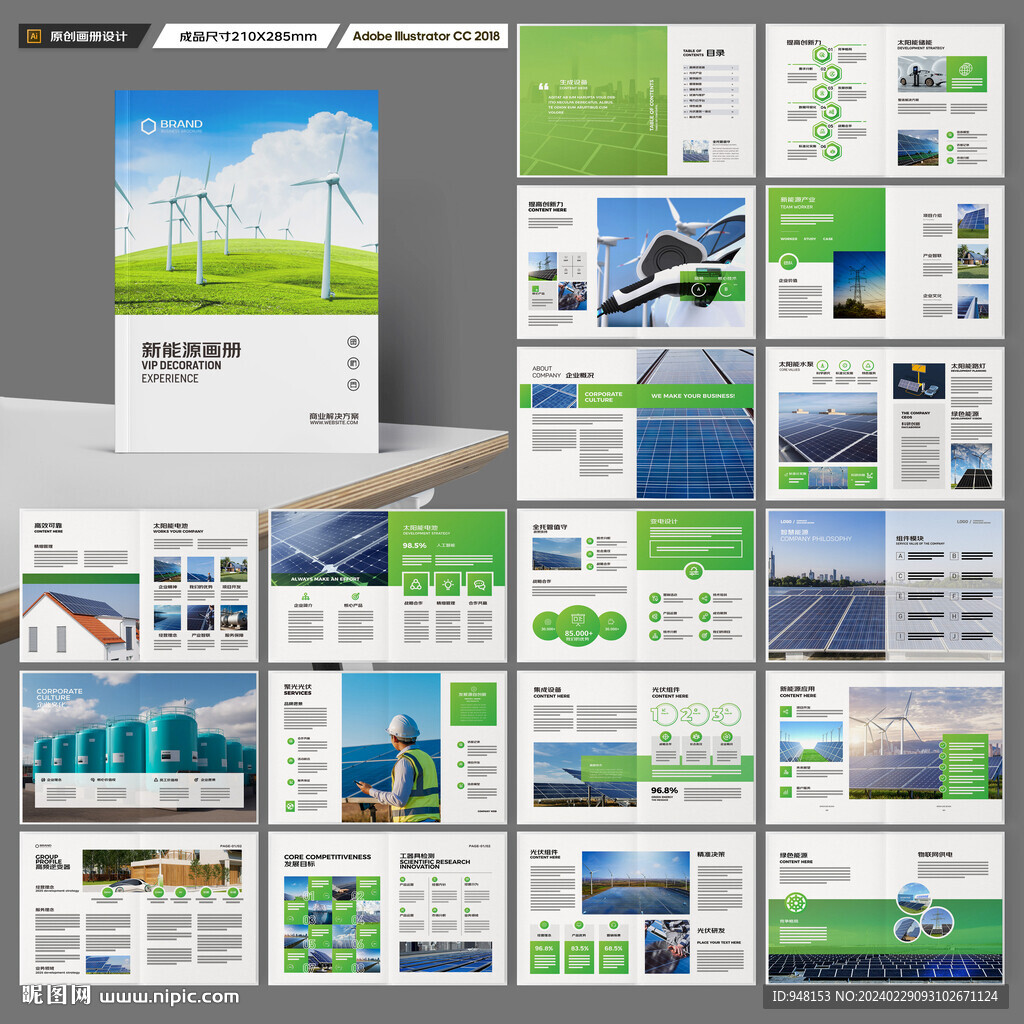
Task: Click the quotation mark icon beside '生成设备'
Action: (x=543, y=86)
